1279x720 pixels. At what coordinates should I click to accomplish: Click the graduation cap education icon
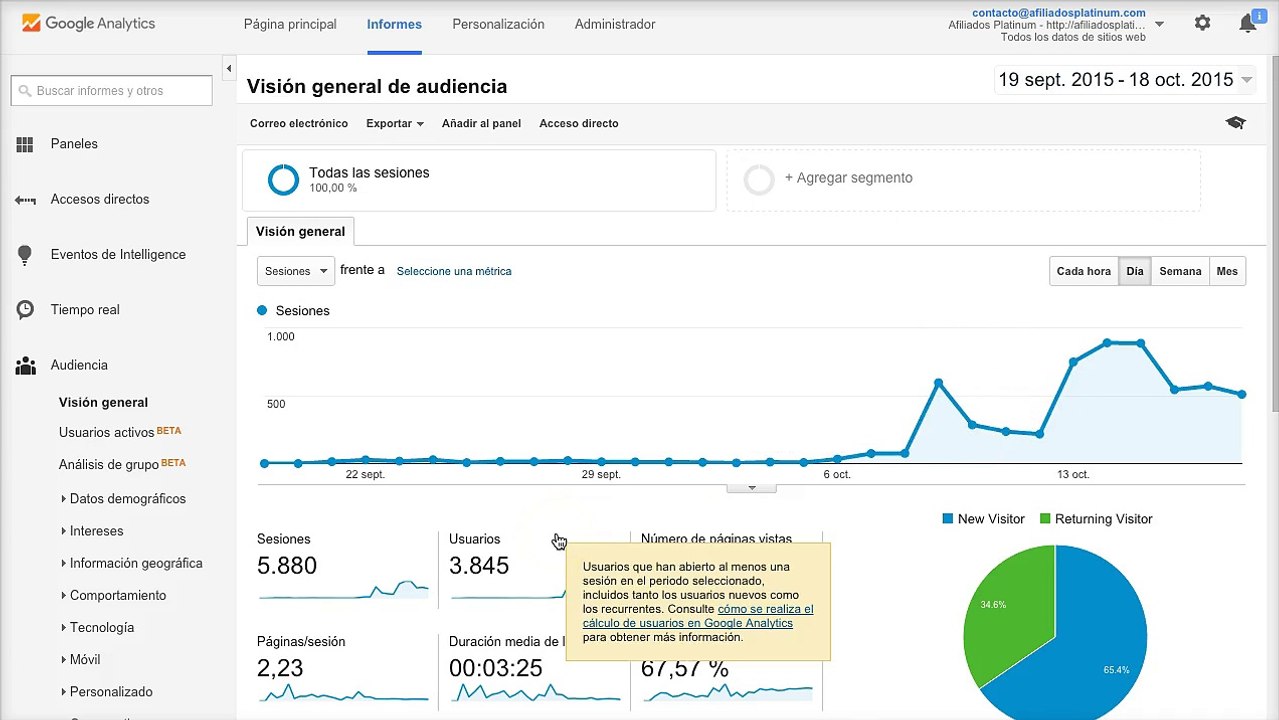click(1236, 123)
